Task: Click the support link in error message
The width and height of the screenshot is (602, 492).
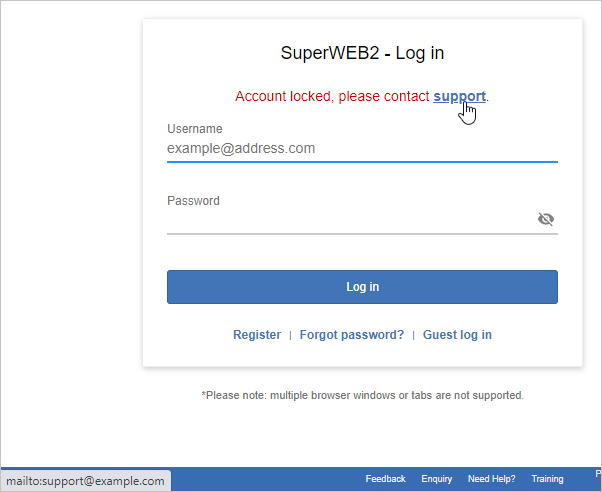Action: pos(459,96)
